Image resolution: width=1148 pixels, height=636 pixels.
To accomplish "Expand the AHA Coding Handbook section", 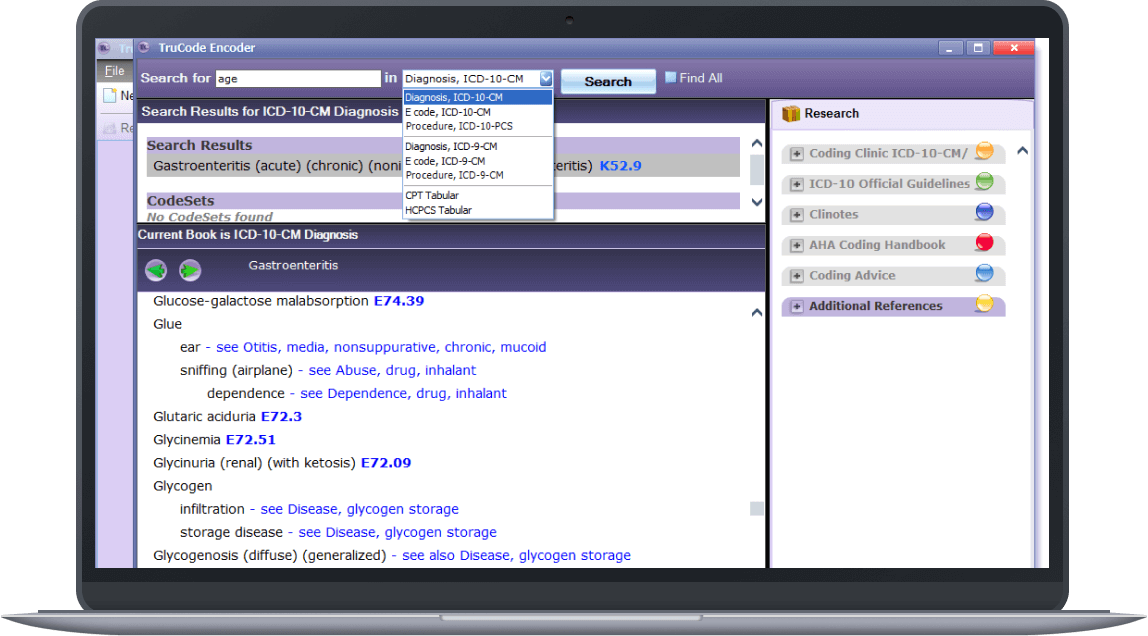I will coord(797,244).
